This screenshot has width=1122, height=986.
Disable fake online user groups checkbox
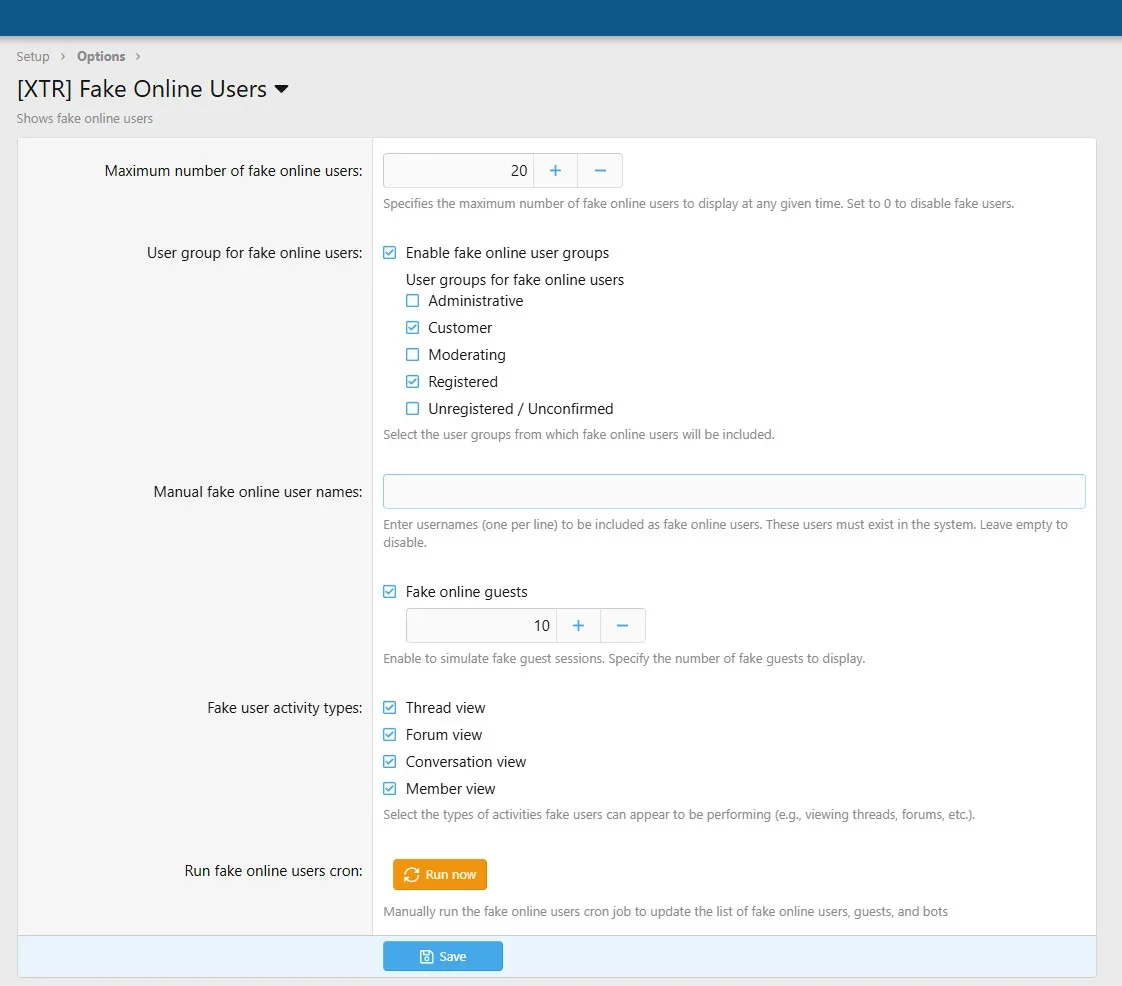(390, 253)
